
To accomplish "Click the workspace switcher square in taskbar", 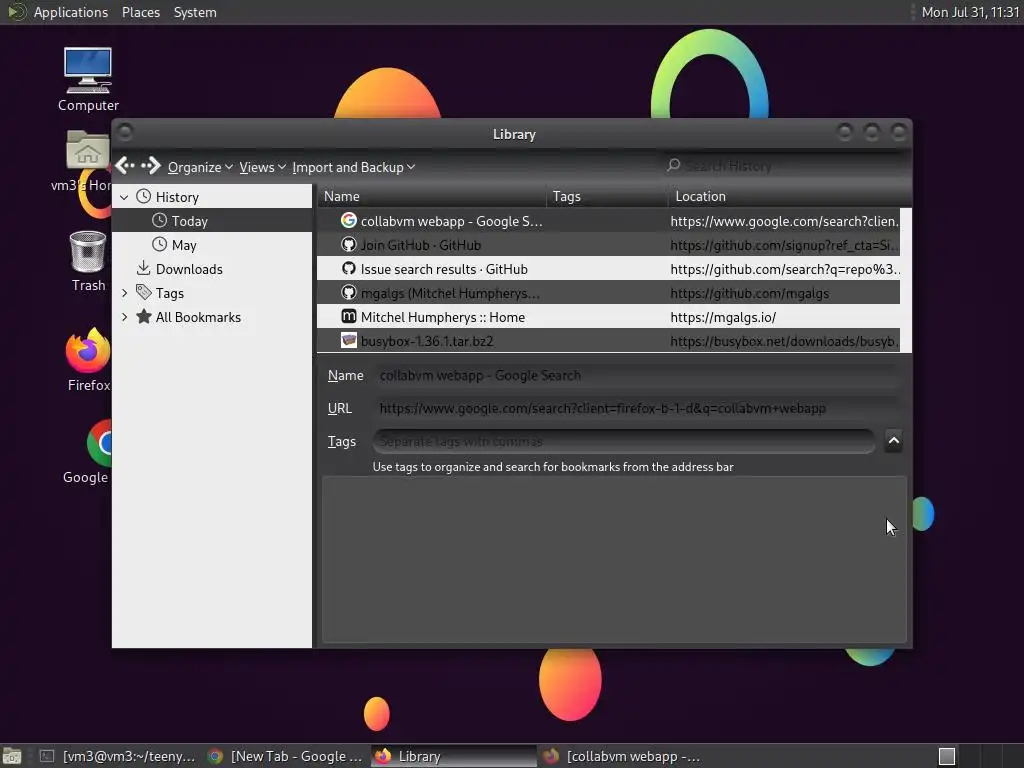I will pos(947,756).
